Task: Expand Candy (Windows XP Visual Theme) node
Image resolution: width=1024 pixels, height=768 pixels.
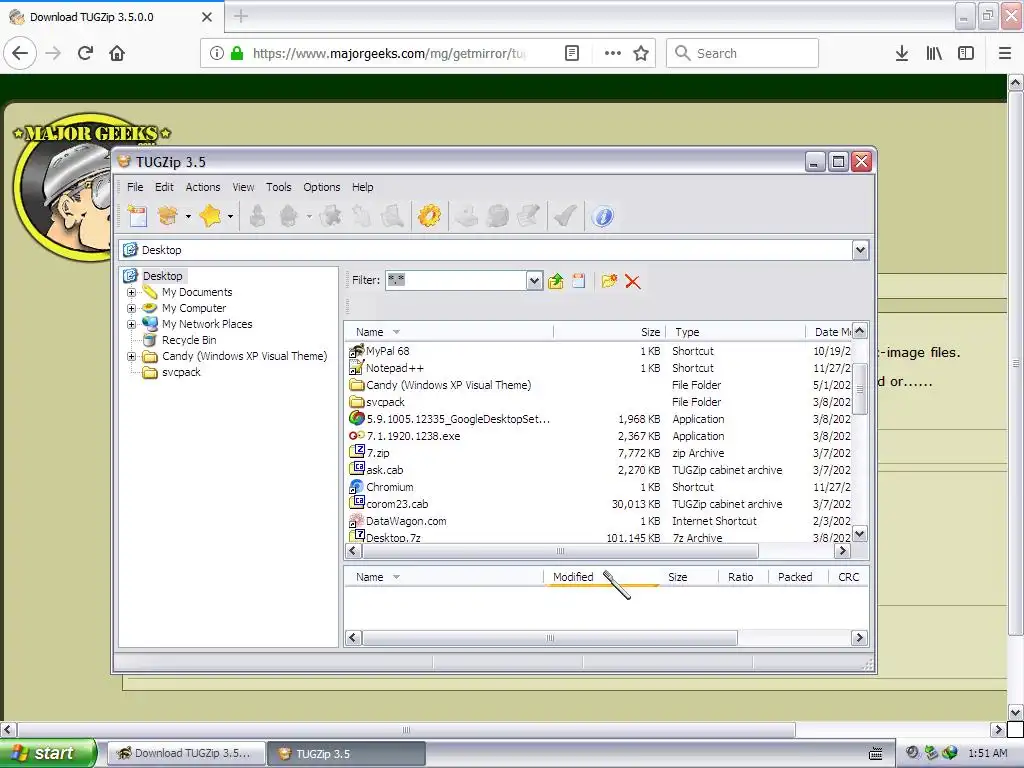Action: (x=131, y=357)
